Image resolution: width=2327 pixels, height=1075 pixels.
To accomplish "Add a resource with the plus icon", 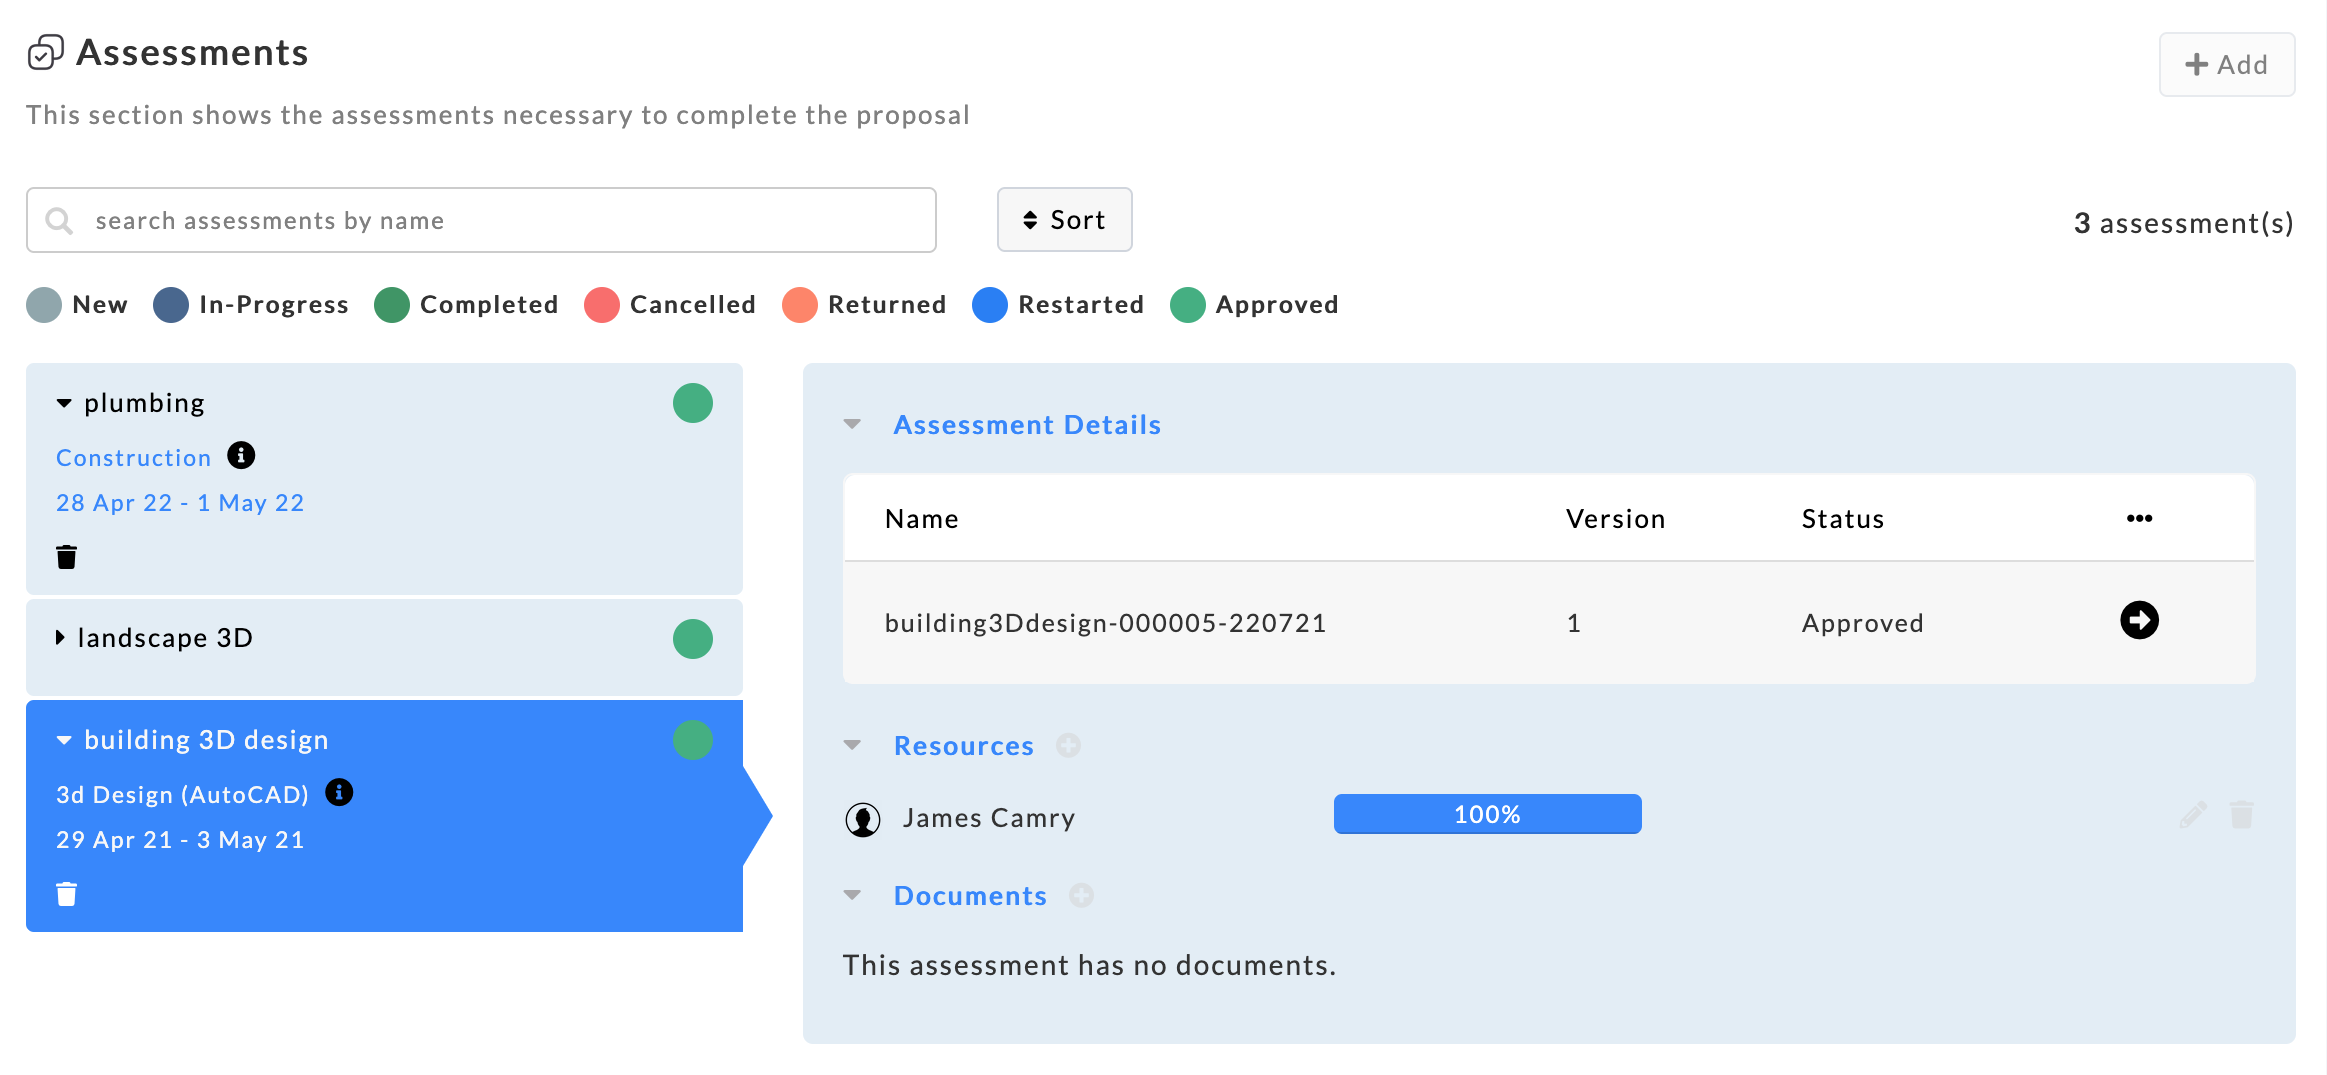I will [x=1068, y=746].
